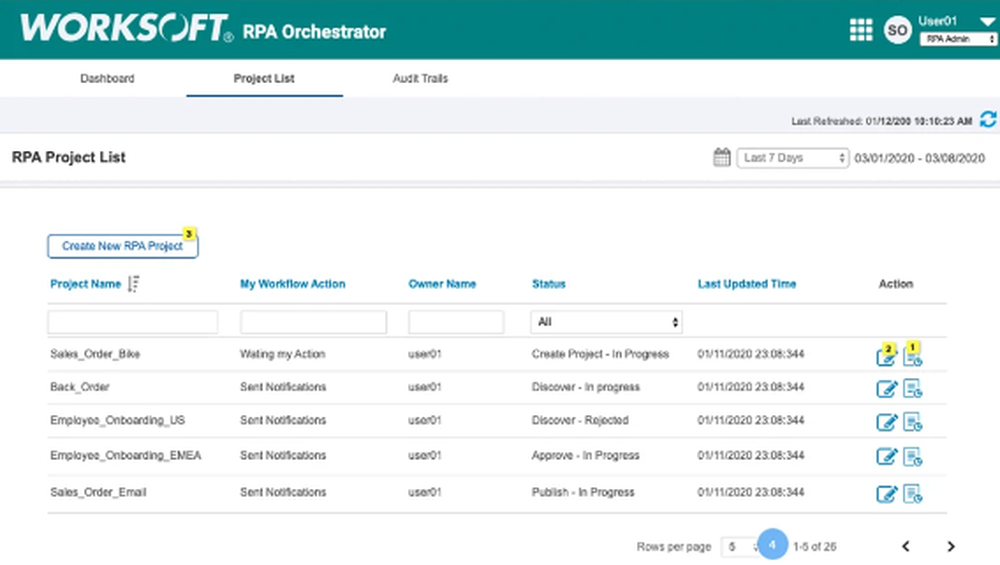Image resolution: width=1000 pixels, height=565 pixels.
Task: Open the calendar date picker icon
Action: click(721, 158)
